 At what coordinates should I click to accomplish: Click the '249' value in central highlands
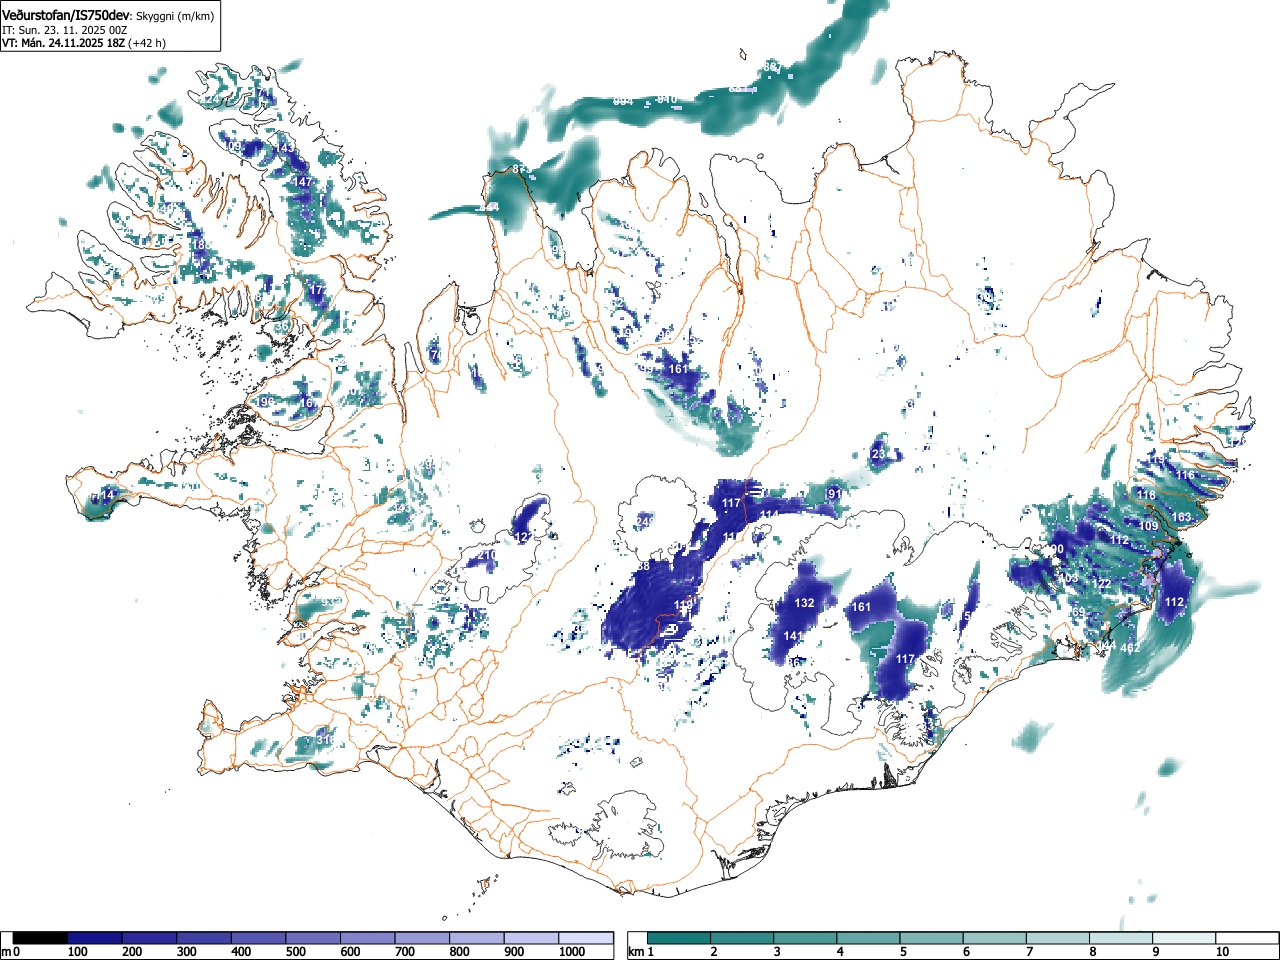[x=645, y=521]
